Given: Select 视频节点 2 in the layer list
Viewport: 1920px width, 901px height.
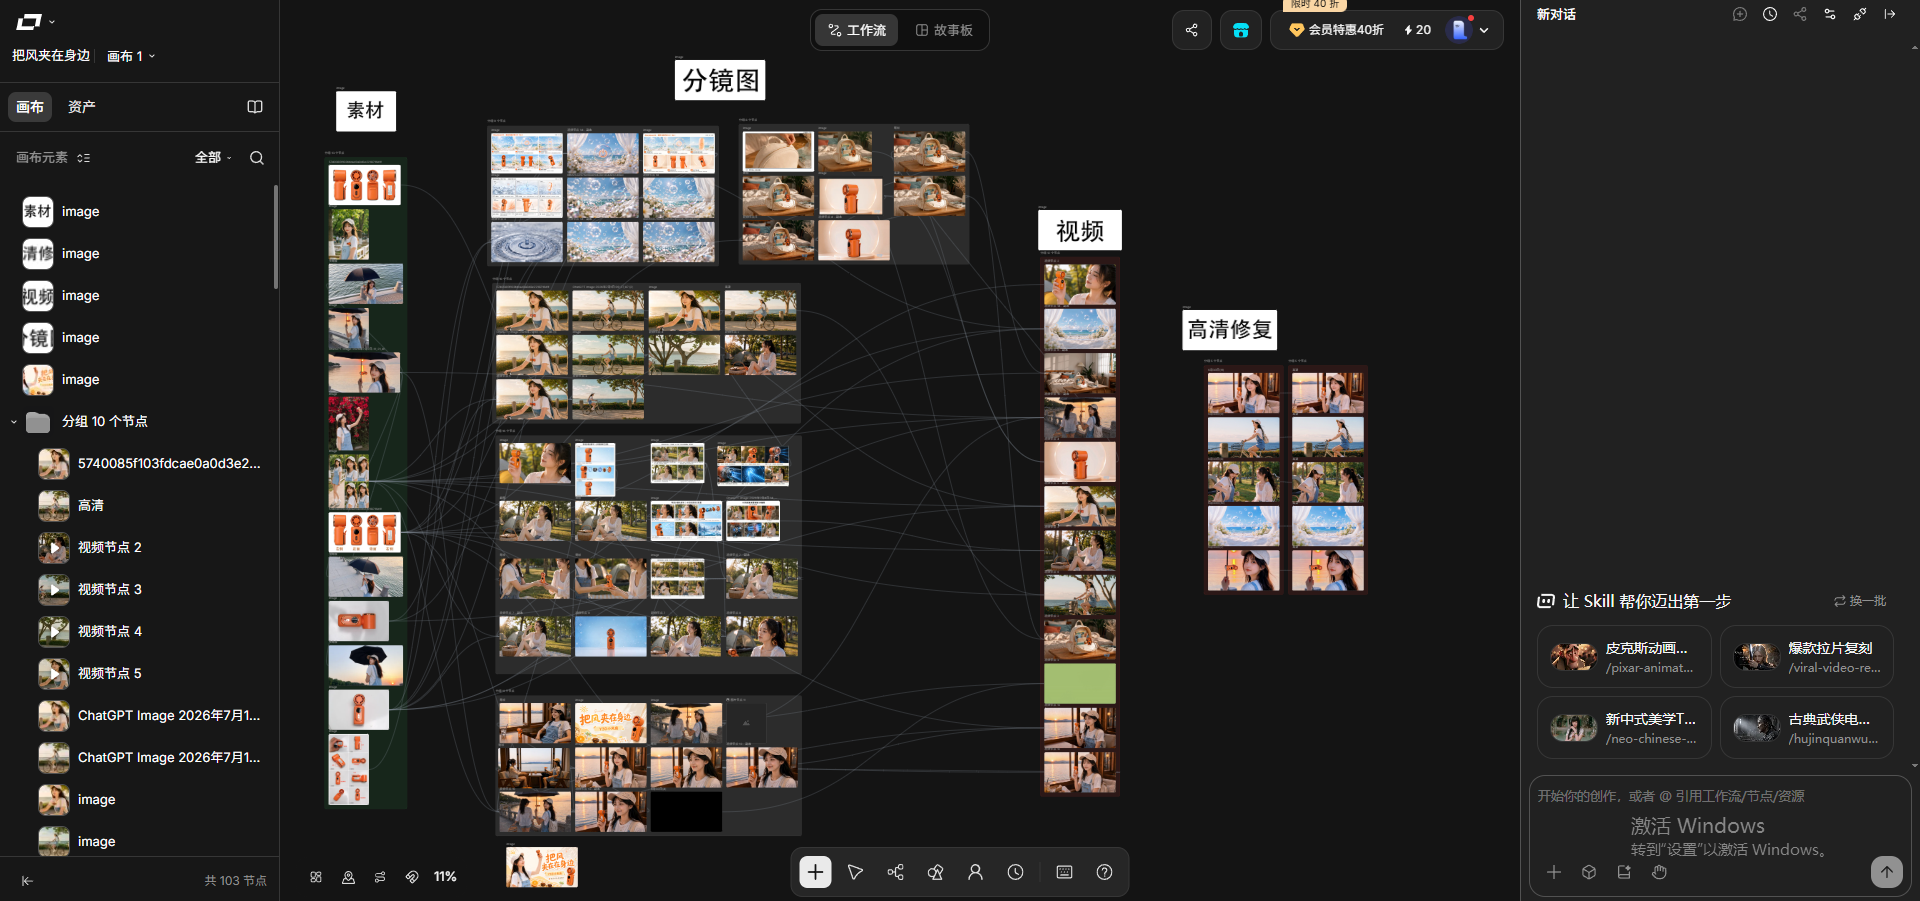Looking at the screenshot, I should pos(140,548).
